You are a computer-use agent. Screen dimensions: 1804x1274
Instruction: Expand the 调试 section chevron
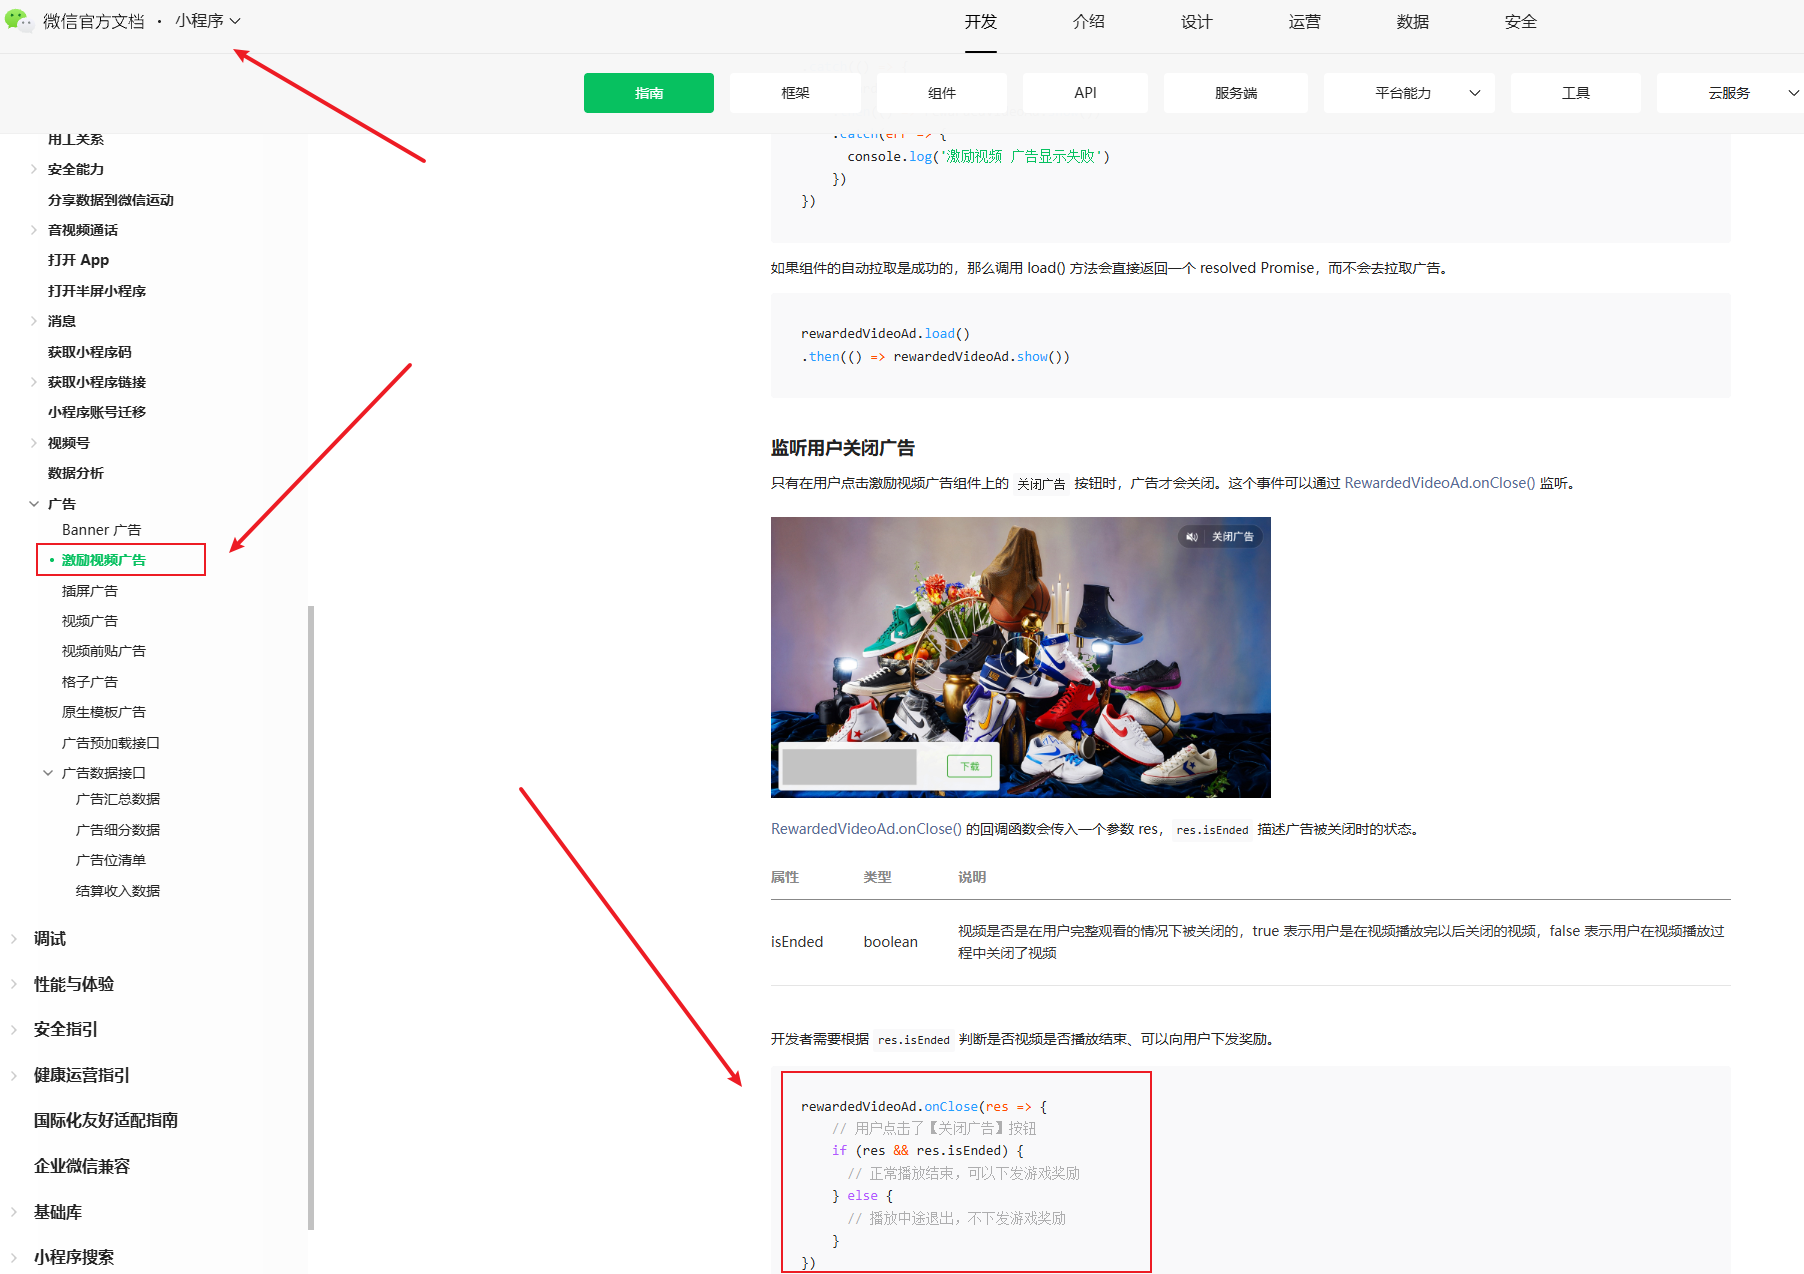(14, 939)
